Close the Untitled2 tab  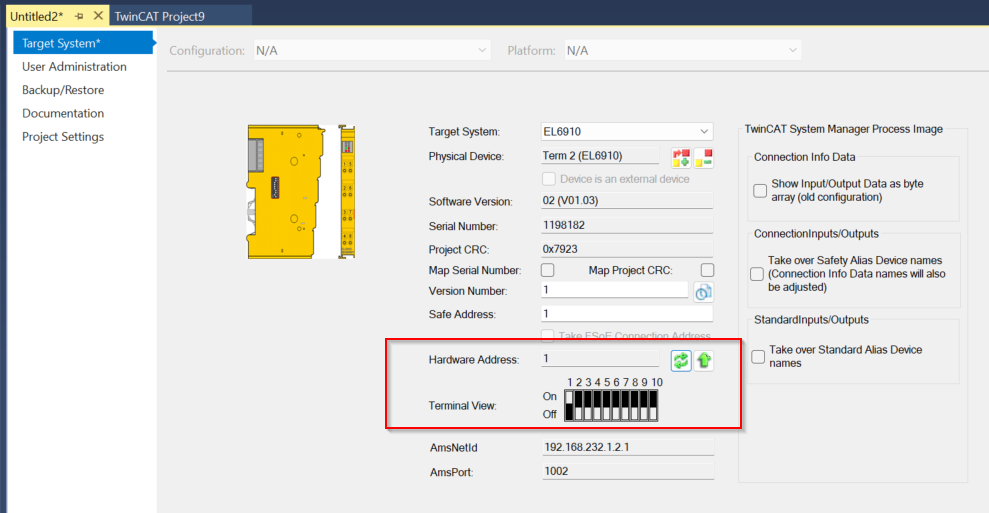click(x=98, y=16)
